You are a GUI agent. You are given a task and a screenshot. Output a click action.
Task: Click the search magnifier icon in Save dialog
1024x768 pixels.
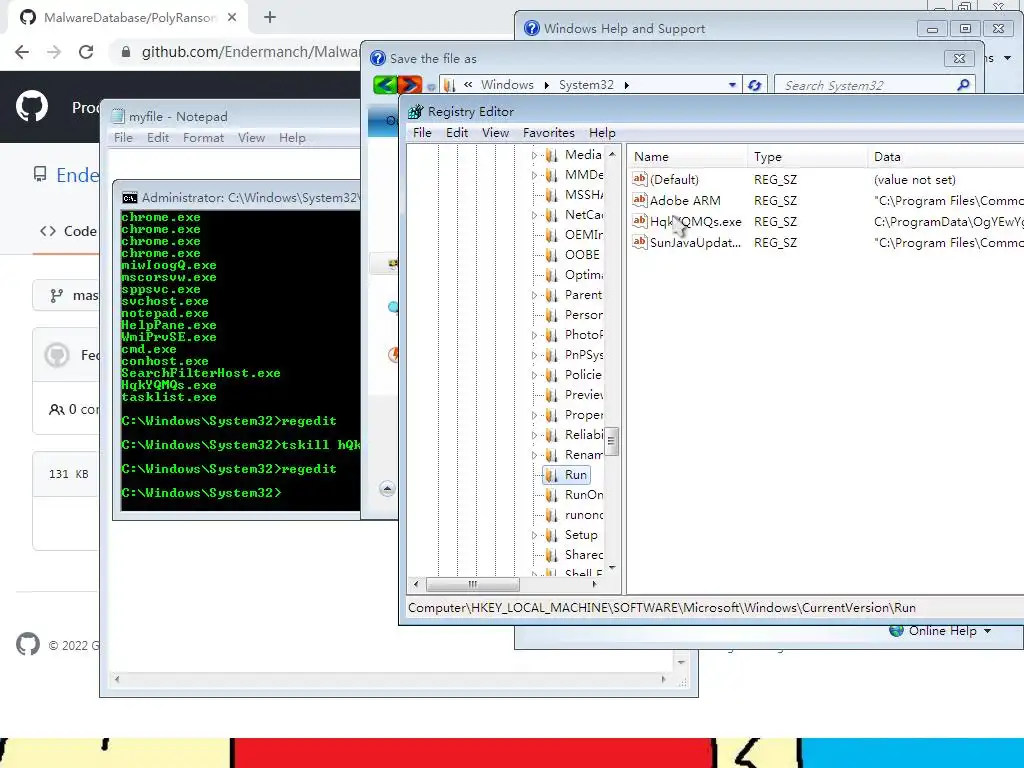[x=963, y=85]
